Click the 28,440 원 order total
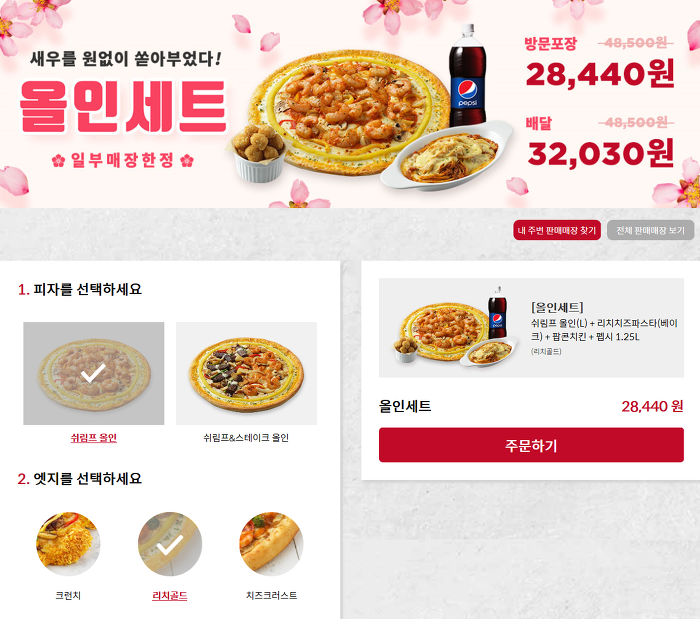Viewport: 700px width, 619px height. point(652,406)
